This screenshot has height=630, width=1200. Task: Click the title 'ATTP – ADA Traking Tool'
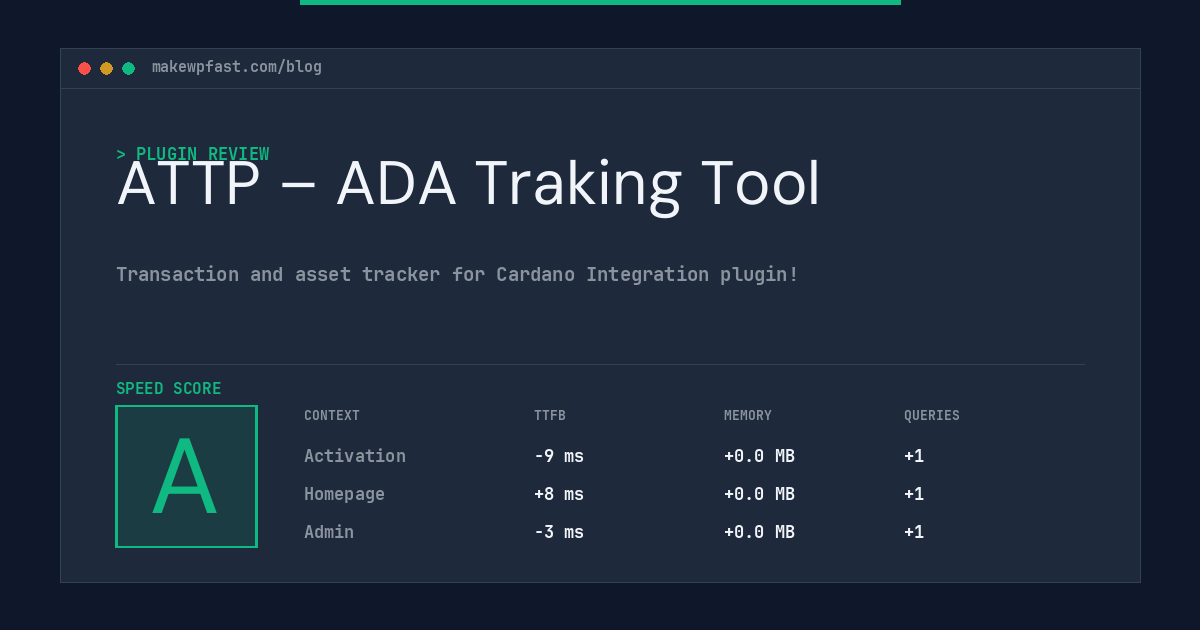click(468, 184)
